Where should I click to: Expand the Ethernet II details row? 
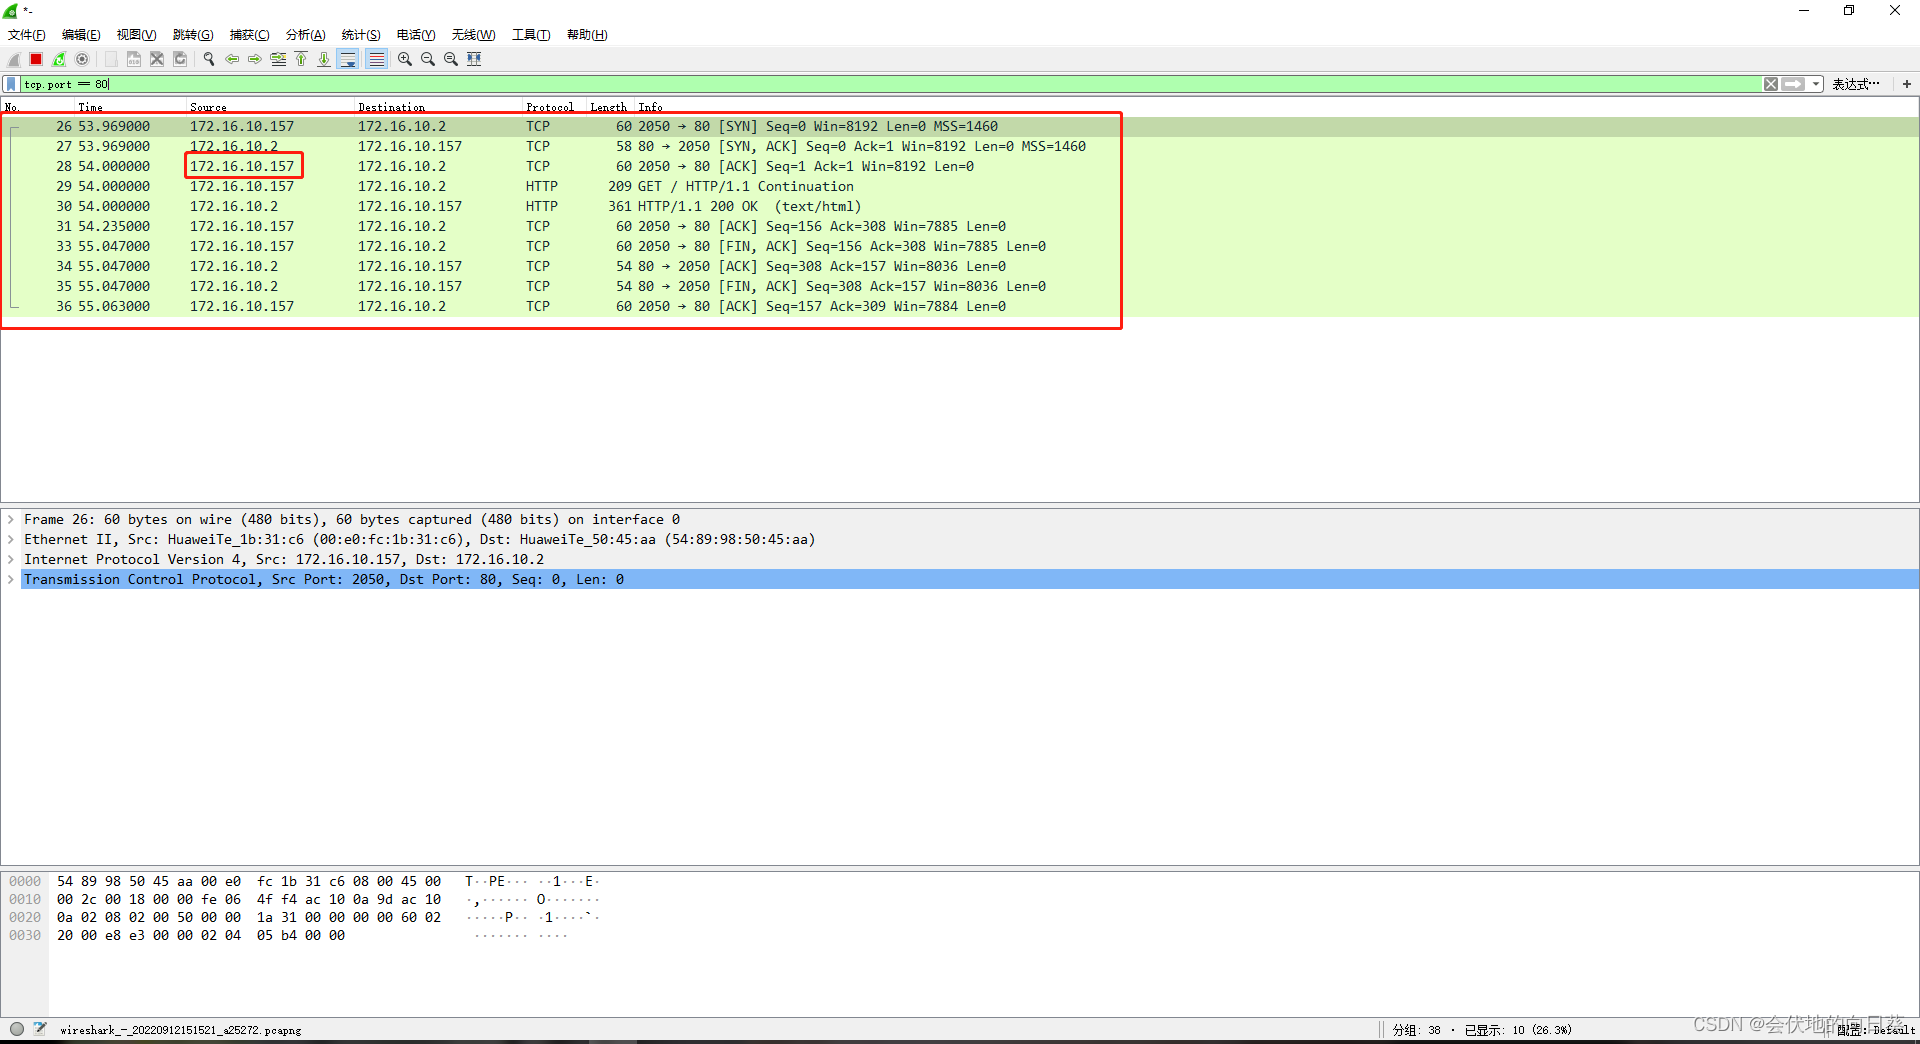pos(11,540)
